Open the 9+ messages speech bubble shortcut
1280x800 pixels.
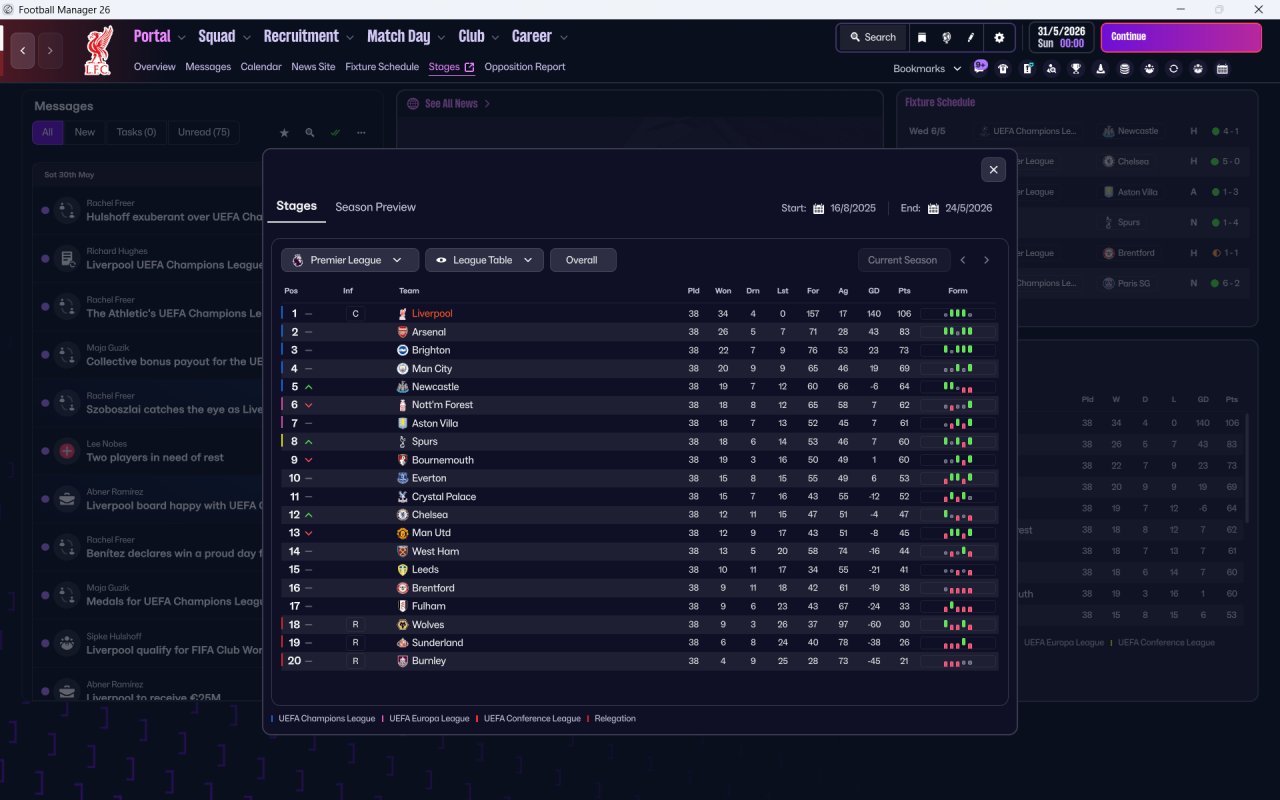980,67
